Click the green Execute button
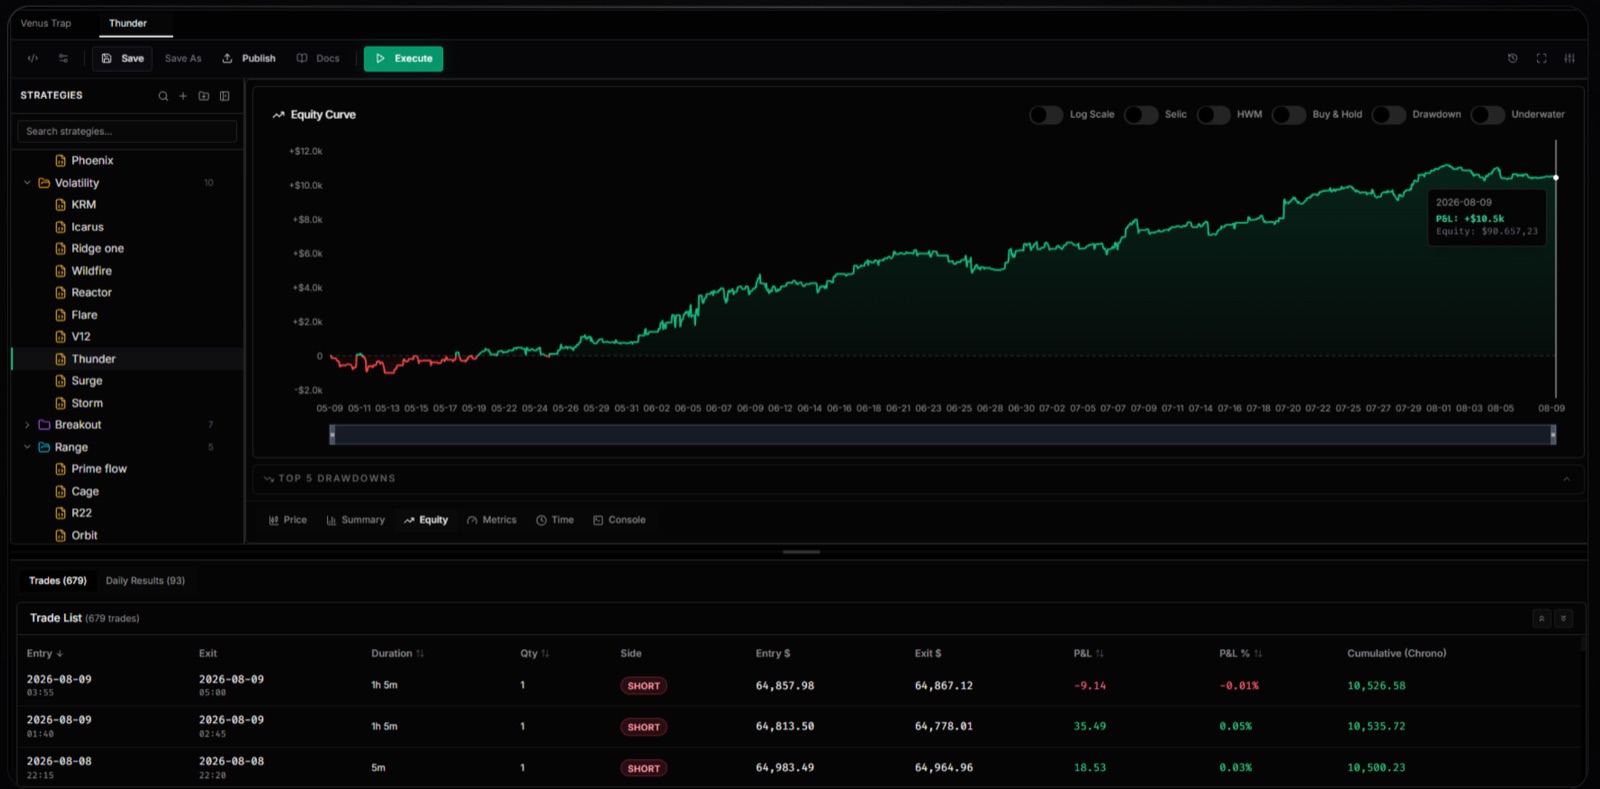 403,59
